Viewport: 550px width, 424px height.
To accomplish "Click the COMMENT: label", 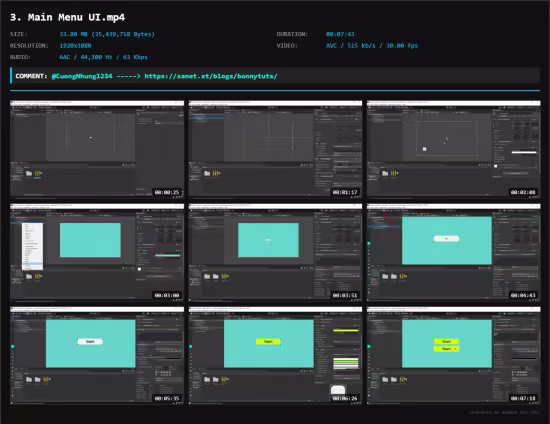I will click(31, 76).
